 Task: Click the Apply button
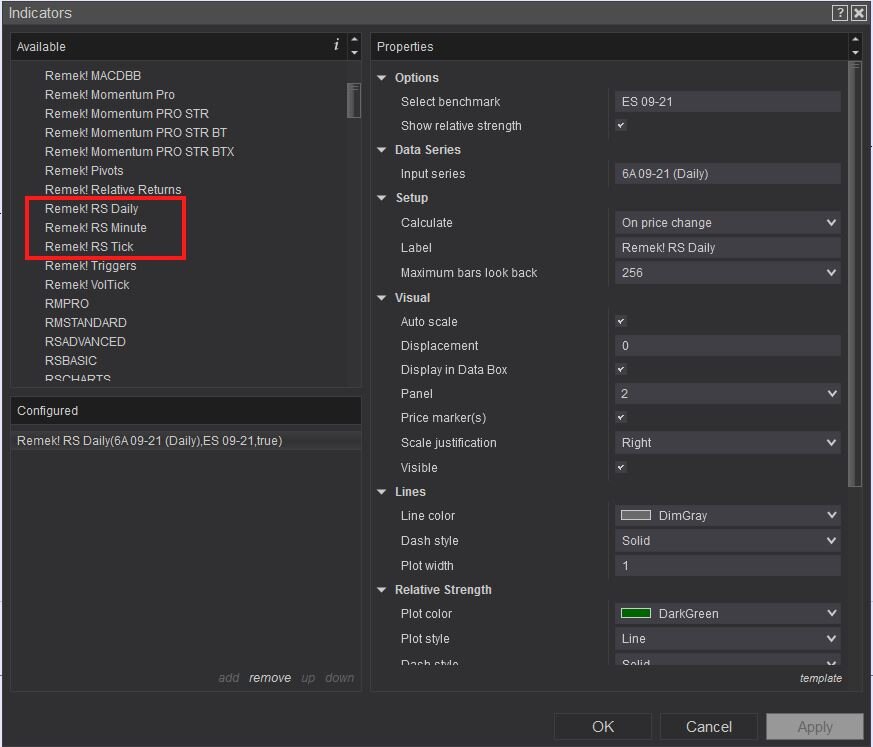[x=815, y=726]
